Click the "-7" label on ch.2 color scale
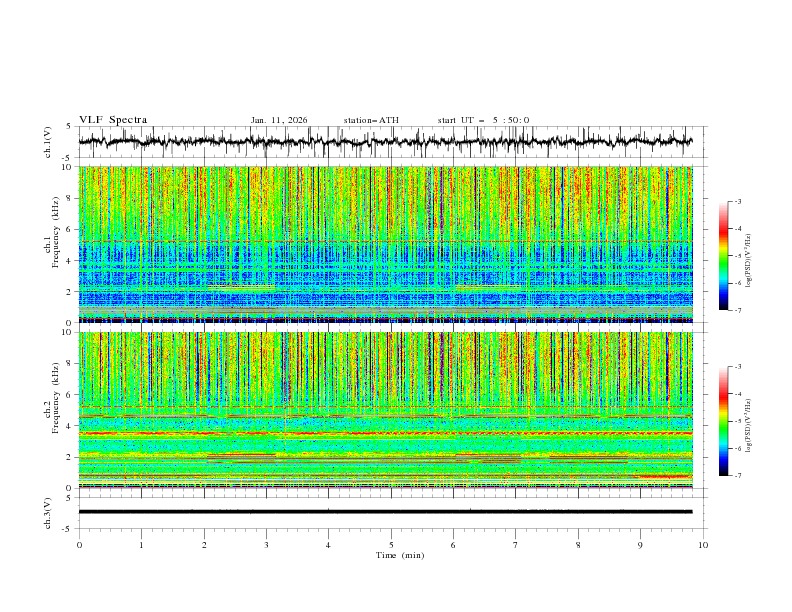The image size is (792, 612). coord(737,475)
